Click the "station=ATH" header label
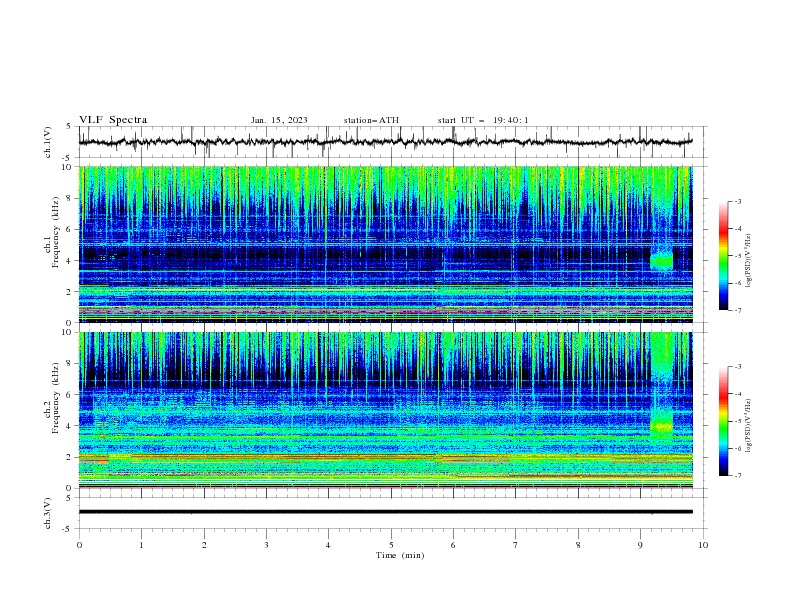Screen dimensions: 792x612 point(371,120)
